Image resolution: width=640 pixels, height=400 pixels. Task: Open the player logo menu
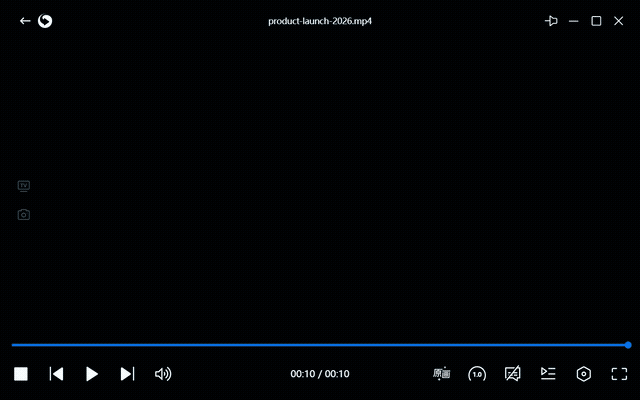tap(45, 21)
